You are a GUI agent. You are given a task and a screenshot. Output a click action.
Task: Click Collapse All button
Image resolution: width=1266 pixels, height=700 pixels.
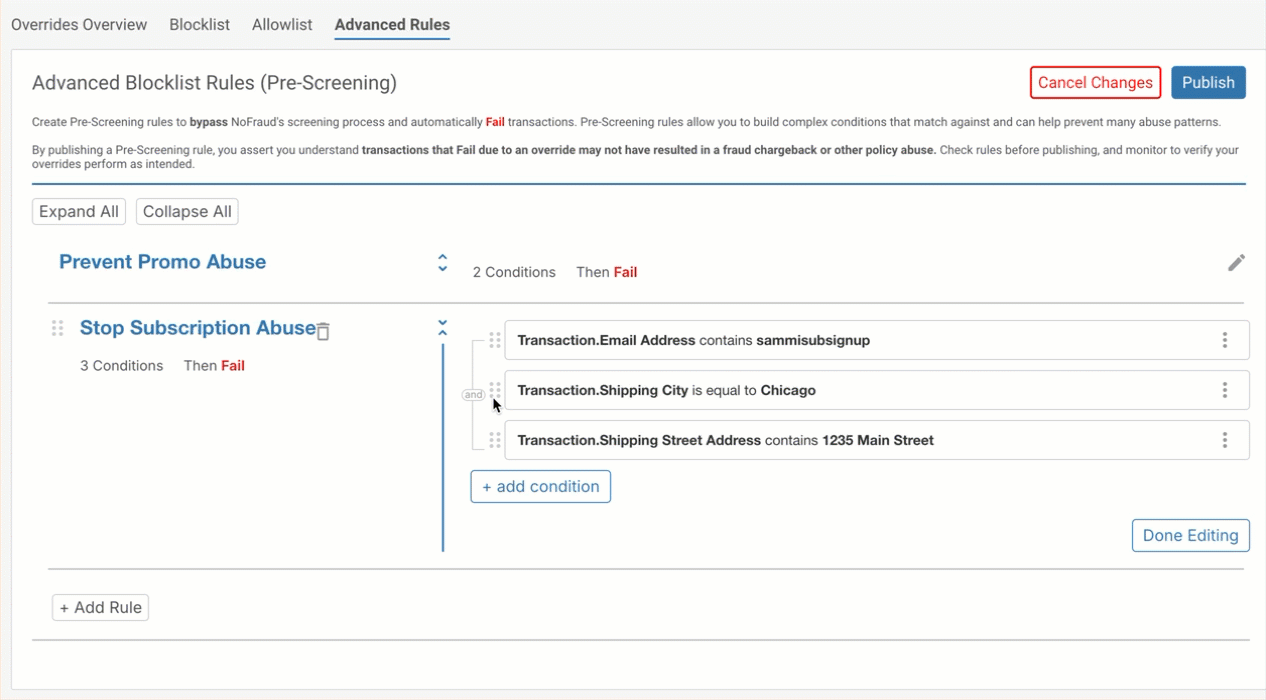coord(187,212)
